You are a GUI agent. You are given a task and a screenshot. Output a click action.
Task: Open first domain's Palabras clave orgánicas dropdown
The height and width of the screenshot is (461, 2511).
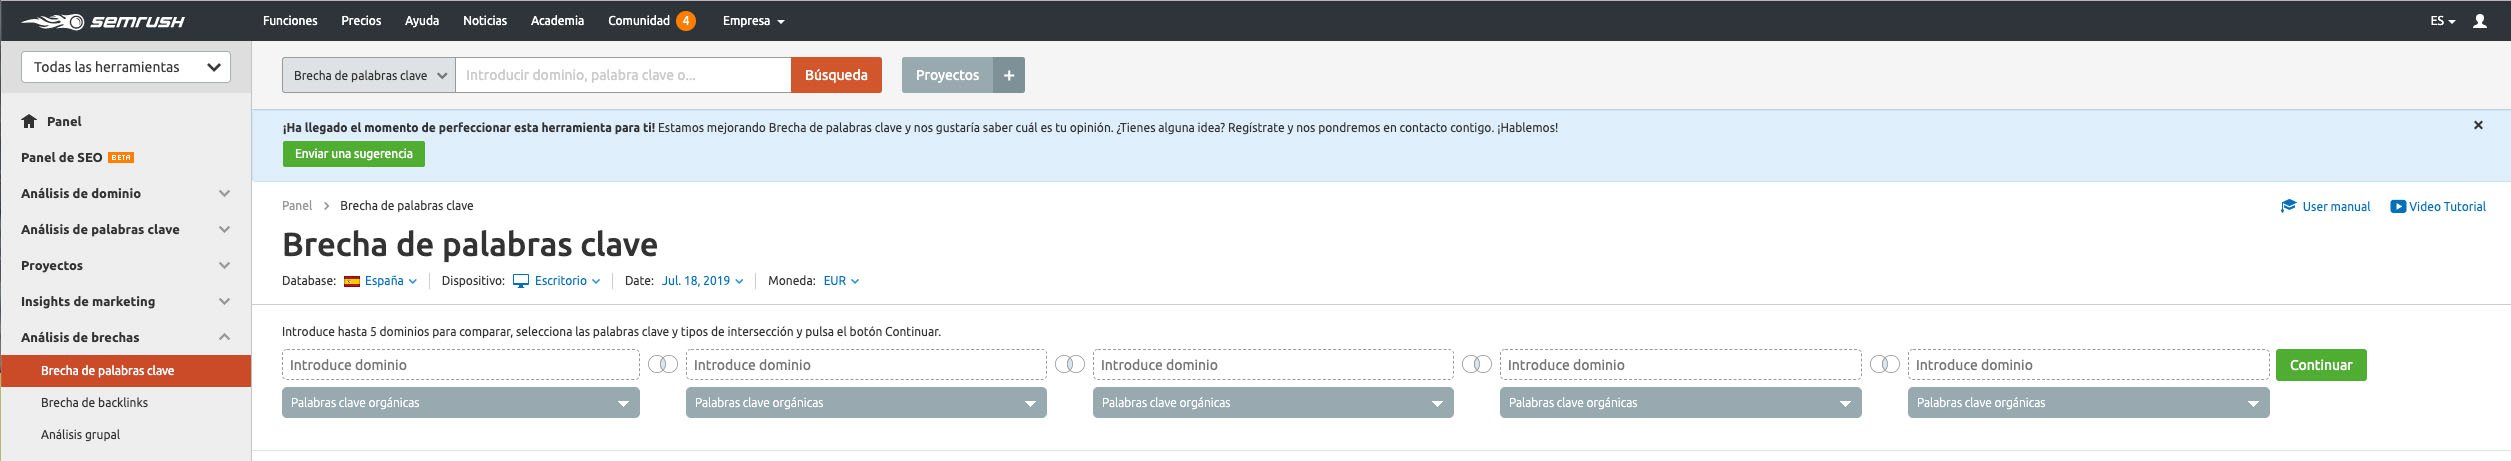coord(461,403)
